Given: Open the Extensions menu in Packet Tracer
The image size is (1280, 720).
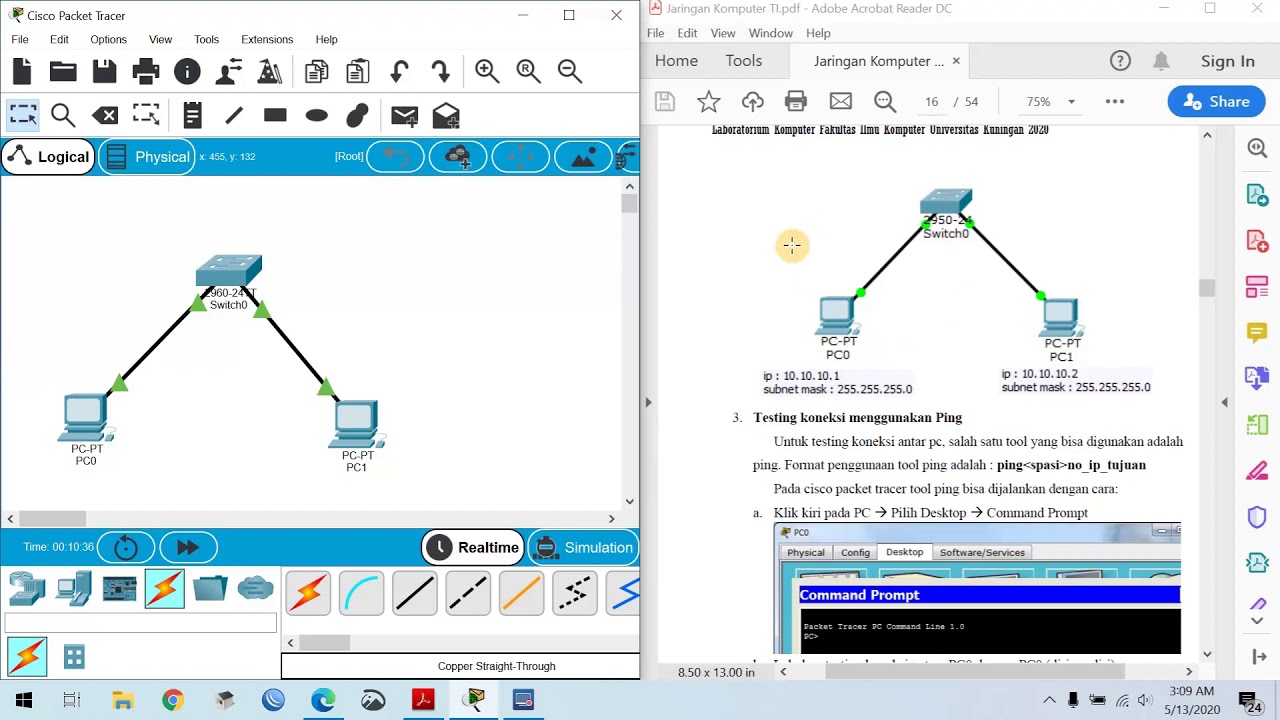Looking at the screenshot, I should [x=267, y=39].
